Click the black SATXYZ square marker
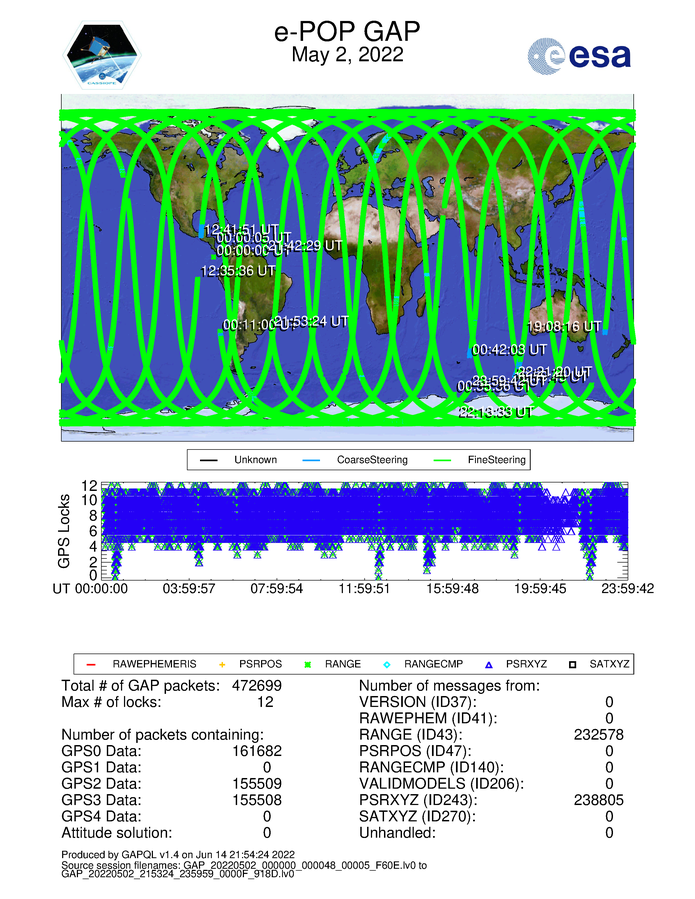Screen dimensions: 695x899 pyautogui.click(x=573, y=663)
